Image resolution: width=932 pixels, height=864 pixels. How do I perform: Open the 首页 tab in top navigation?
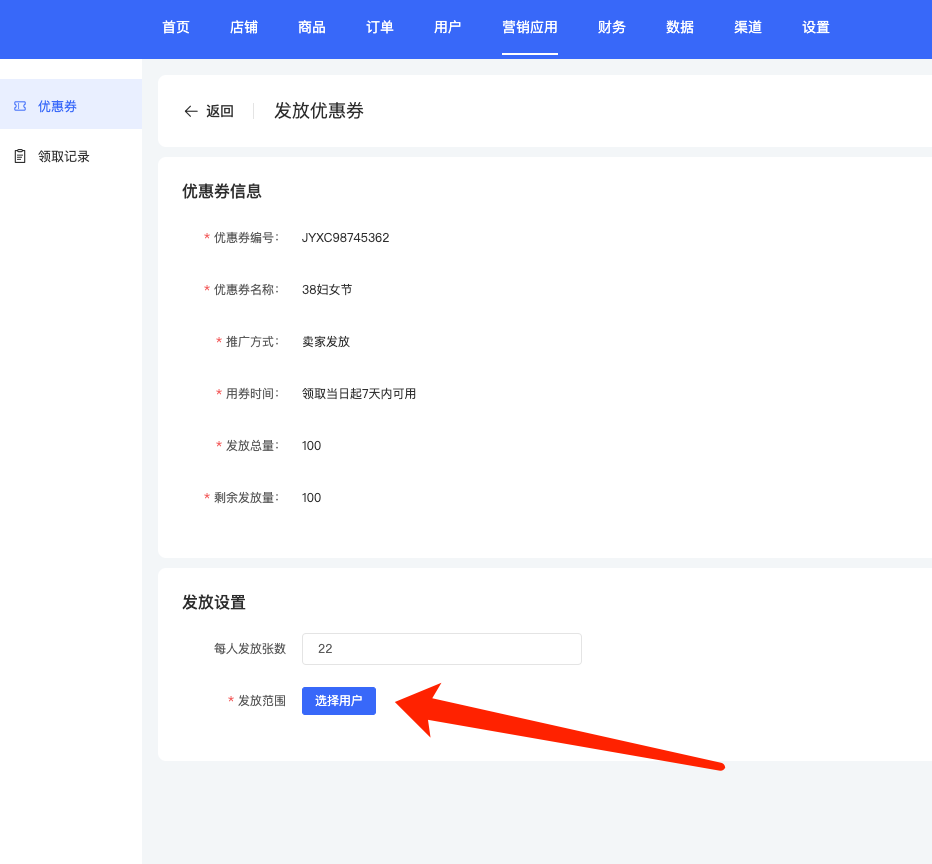pyautogui.click(x=176, y=28)
